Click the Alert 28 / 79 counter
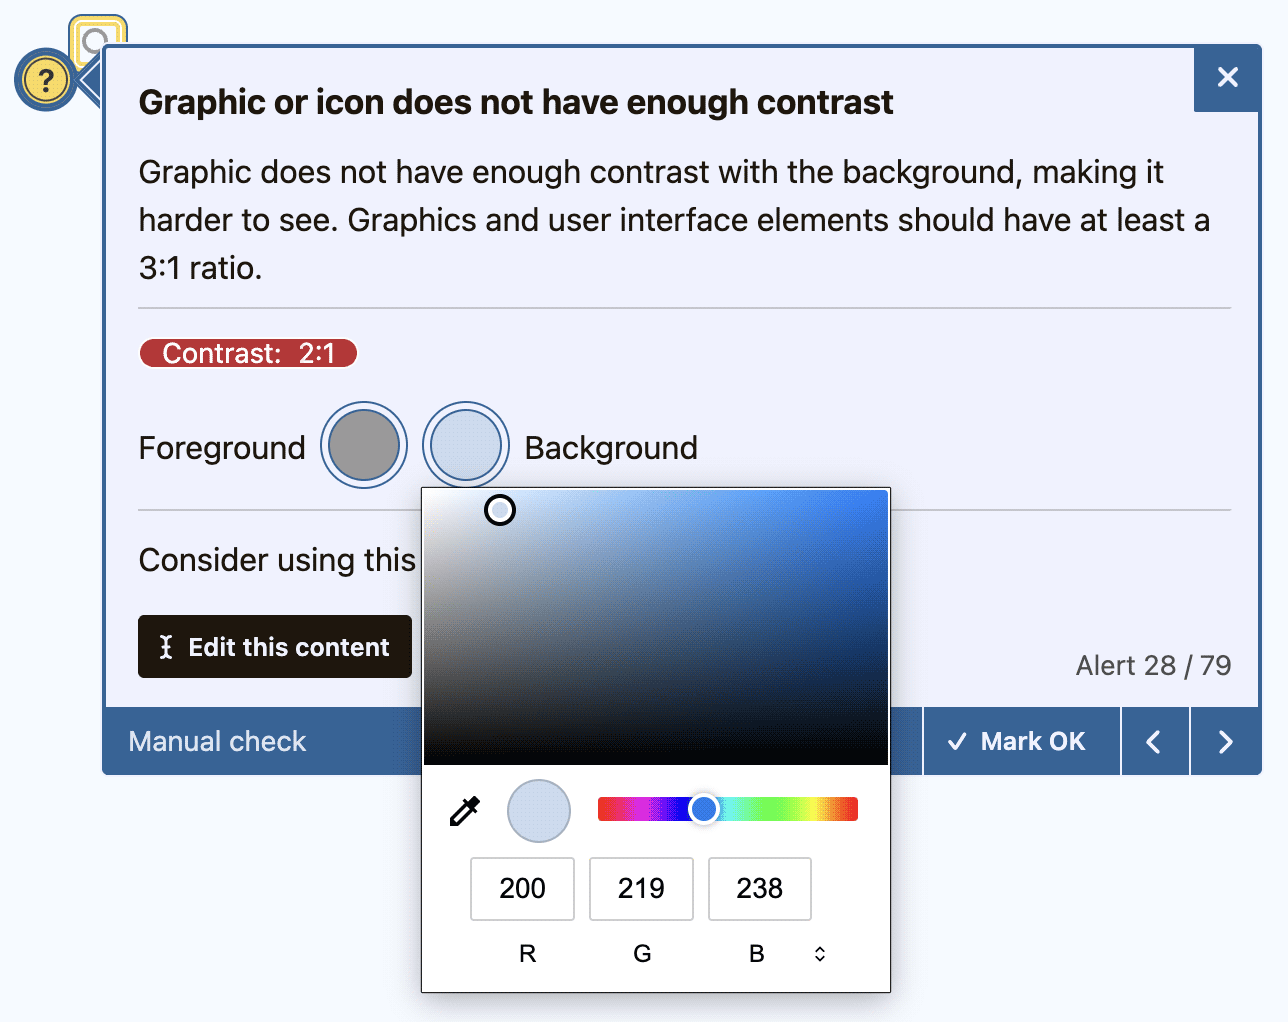The height and width of the screenshot is (1022, 1288). pyautogui.click(x=1153, y=665)
